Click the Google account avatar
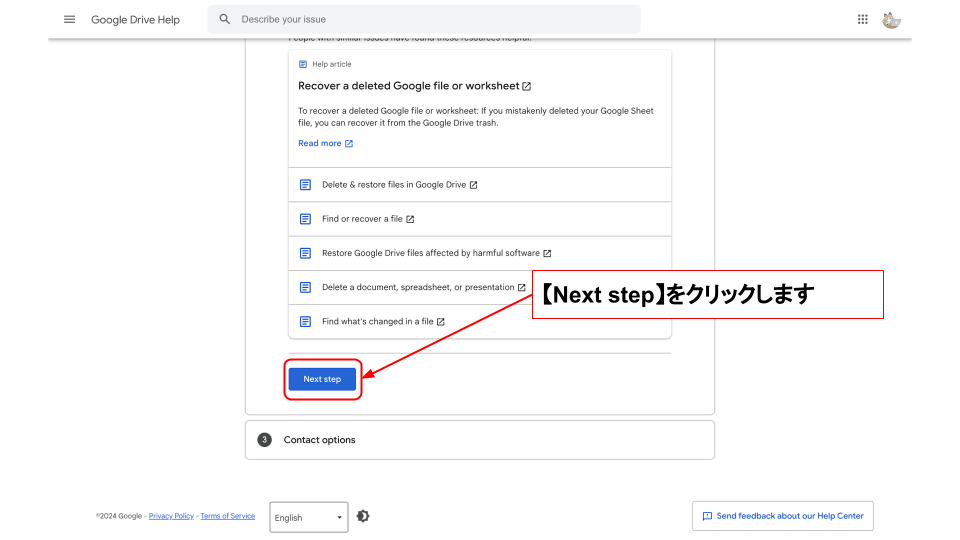This screenshot has height=540, width=960. [x=892, y=19]
